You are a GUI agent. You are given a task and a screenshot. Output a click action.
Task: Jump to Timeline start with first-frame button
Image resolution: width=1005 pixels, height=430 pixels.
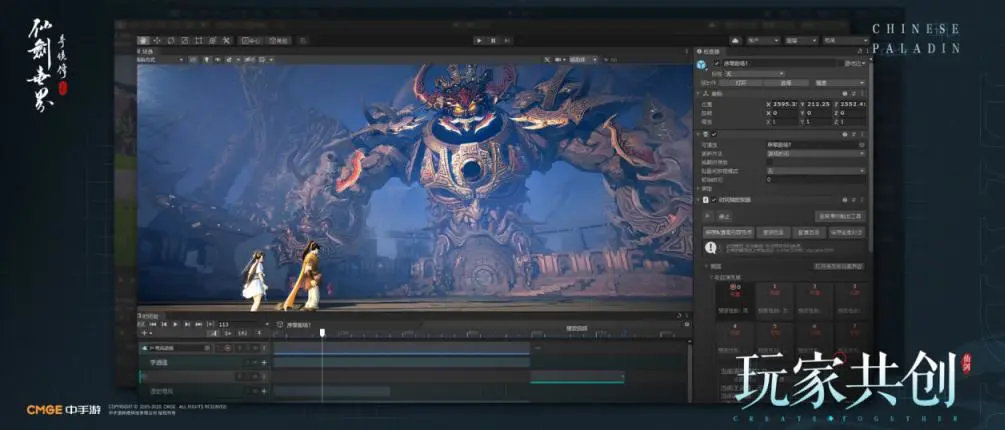coord(151,324)
